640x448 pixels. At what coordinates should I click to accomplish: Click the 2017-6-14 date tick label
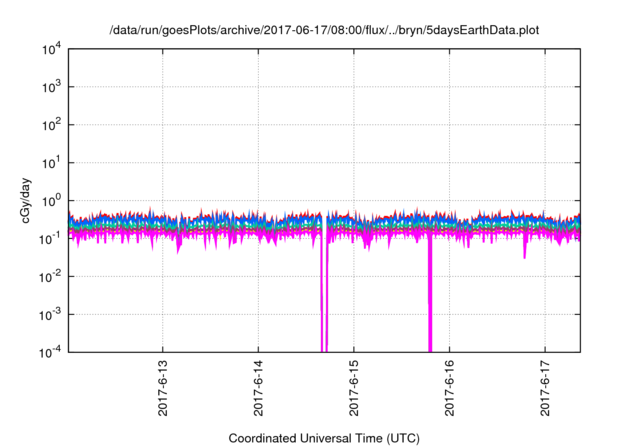point(258,388)
